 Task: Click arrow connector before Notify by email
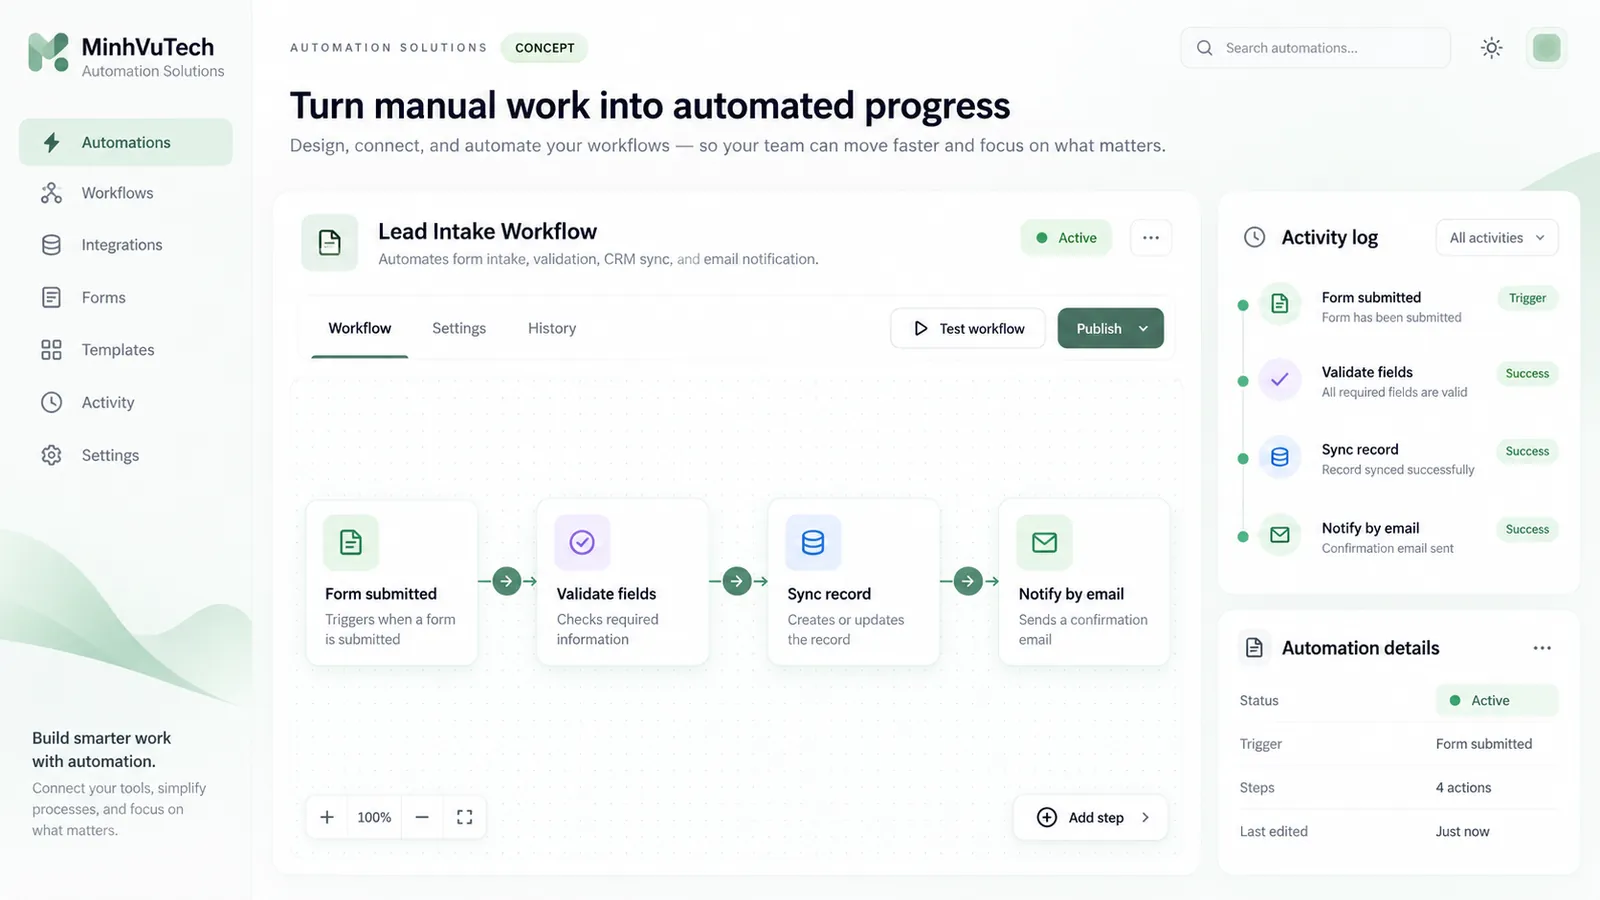click(x=968, y=581)
